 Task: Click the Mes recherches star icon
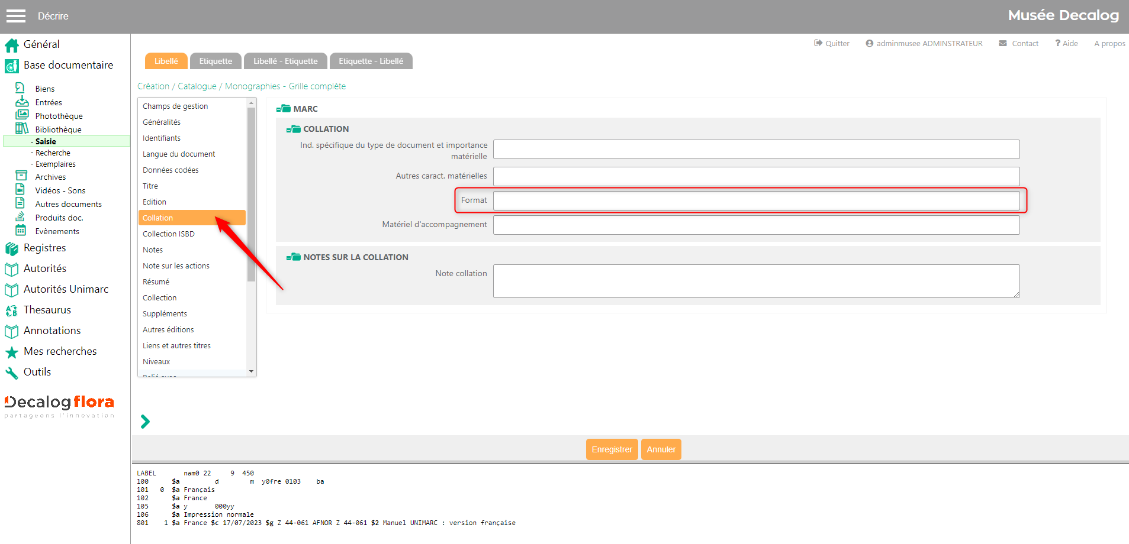[x=12, y=352]
